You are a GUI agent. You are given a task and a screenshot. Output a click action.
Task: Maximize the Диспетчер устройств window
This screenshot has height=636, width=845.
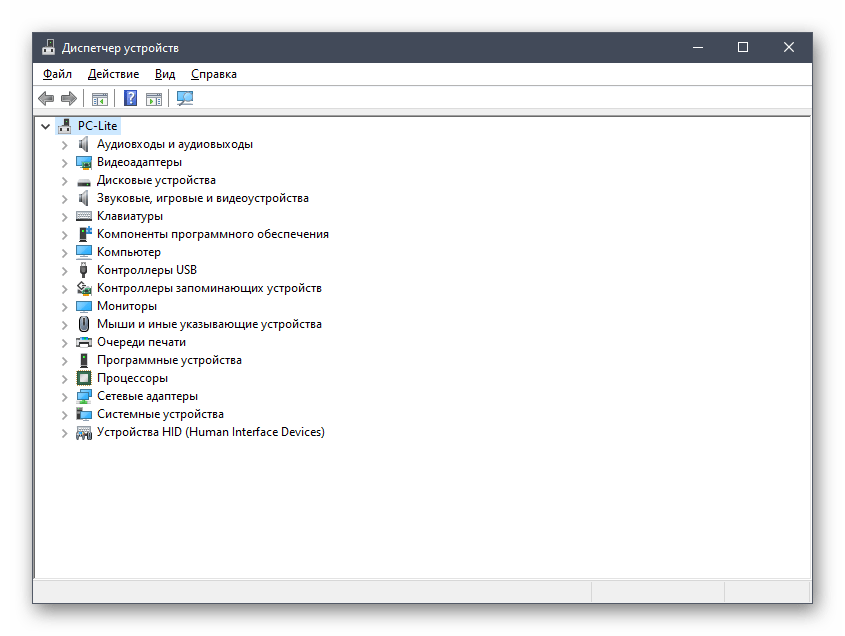coord(743,47)
